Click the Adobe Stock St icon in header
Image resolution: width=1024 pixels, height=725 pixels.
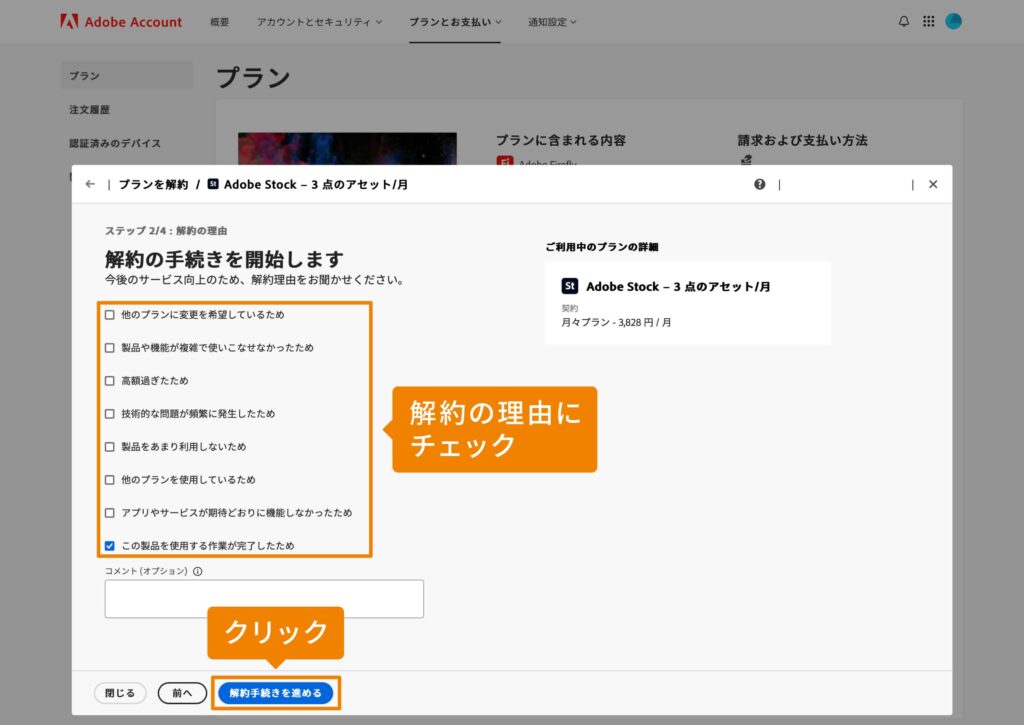point(213,184)
